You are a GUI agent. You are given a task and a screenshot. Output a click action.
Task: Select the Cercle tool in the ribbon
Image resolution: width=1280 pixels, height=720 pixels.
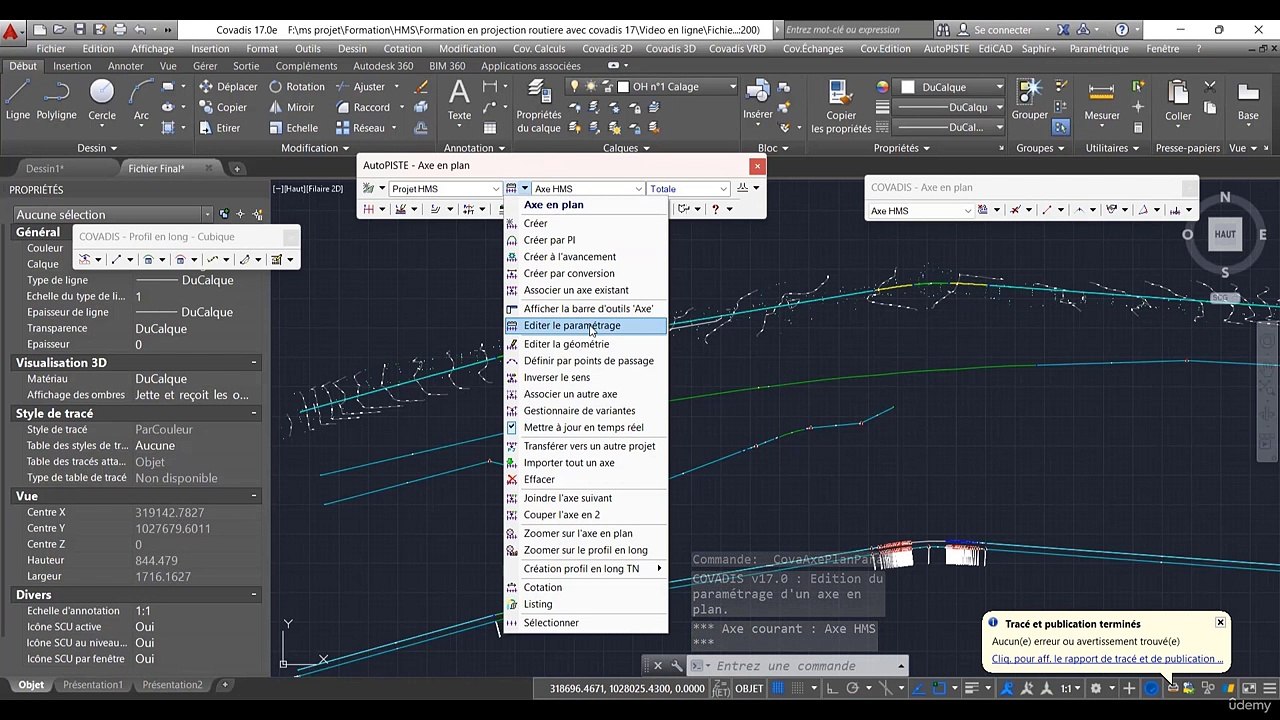click(x=102, y=100)
